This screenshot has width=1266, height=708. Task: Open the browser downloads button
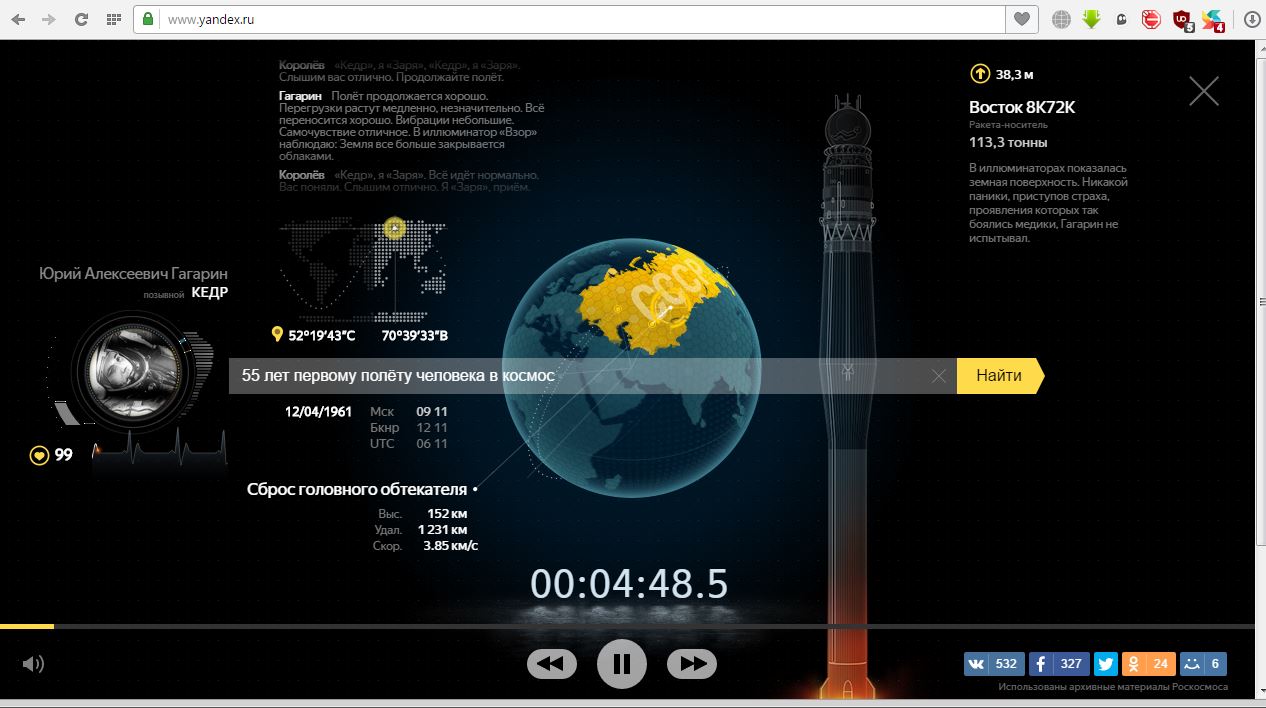tap(1251, 19)
